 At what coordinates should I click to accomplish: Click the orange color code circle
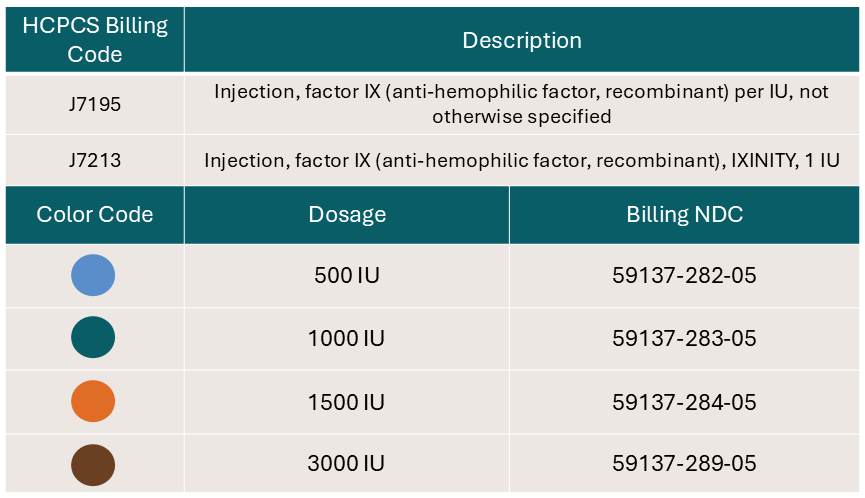pyautogui.click(x=93, y=401)
